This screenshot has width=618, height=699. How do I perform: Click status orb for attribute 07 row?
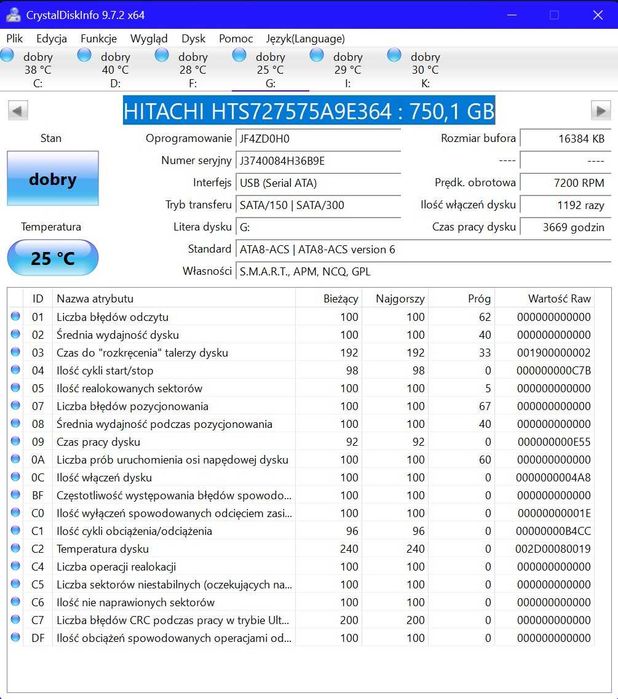coord(16,406)
